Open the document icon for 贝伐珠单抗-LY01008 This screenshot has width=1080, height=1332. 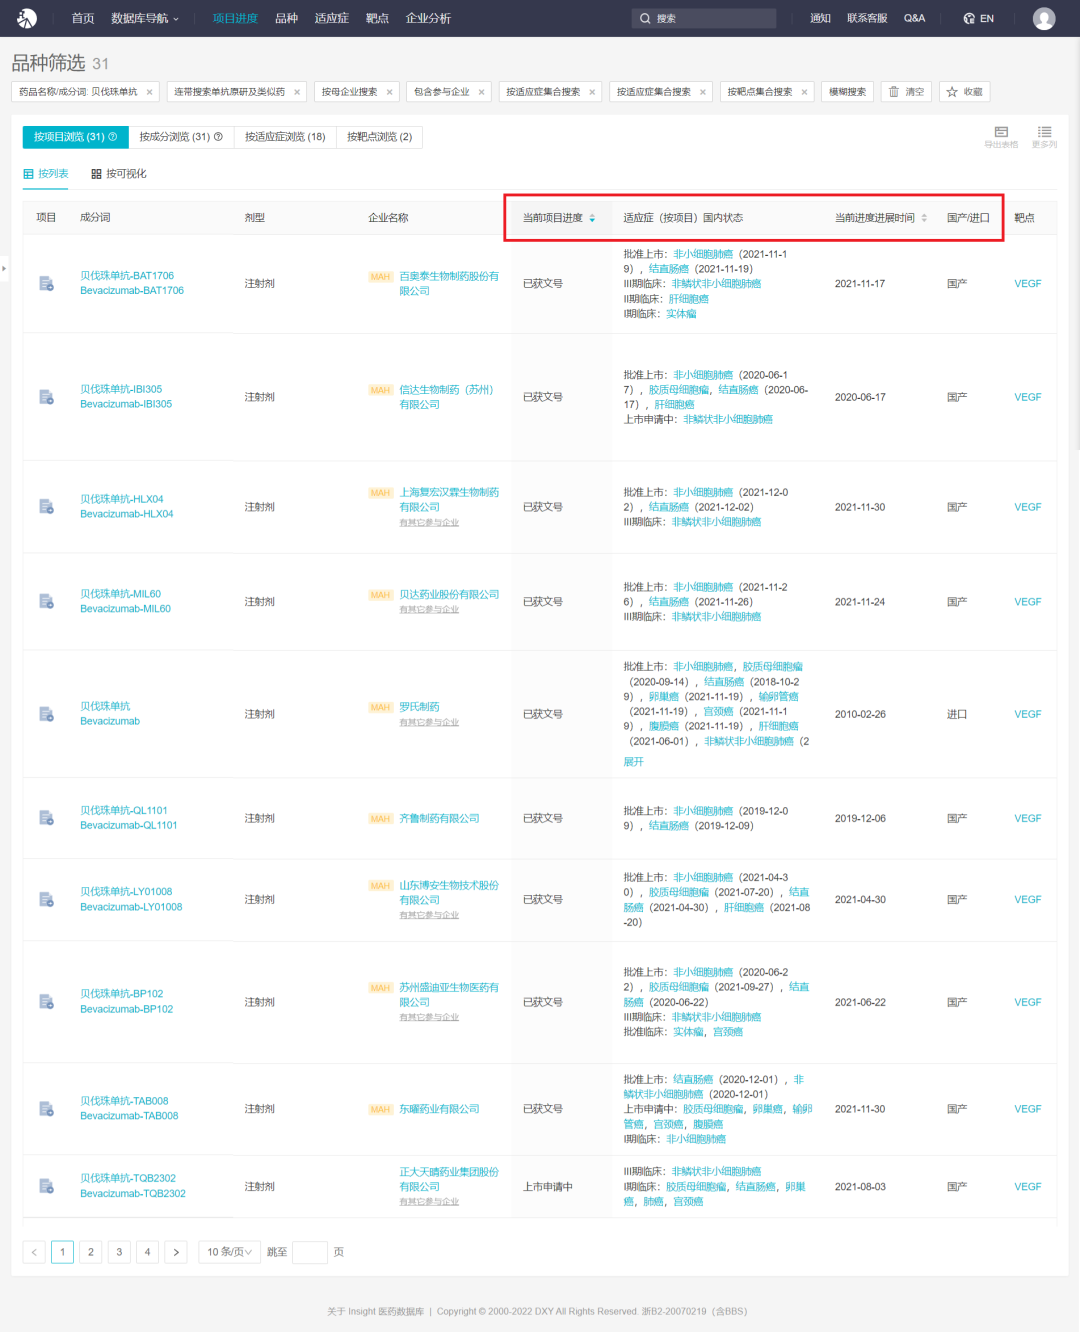(x=46, y=900)
